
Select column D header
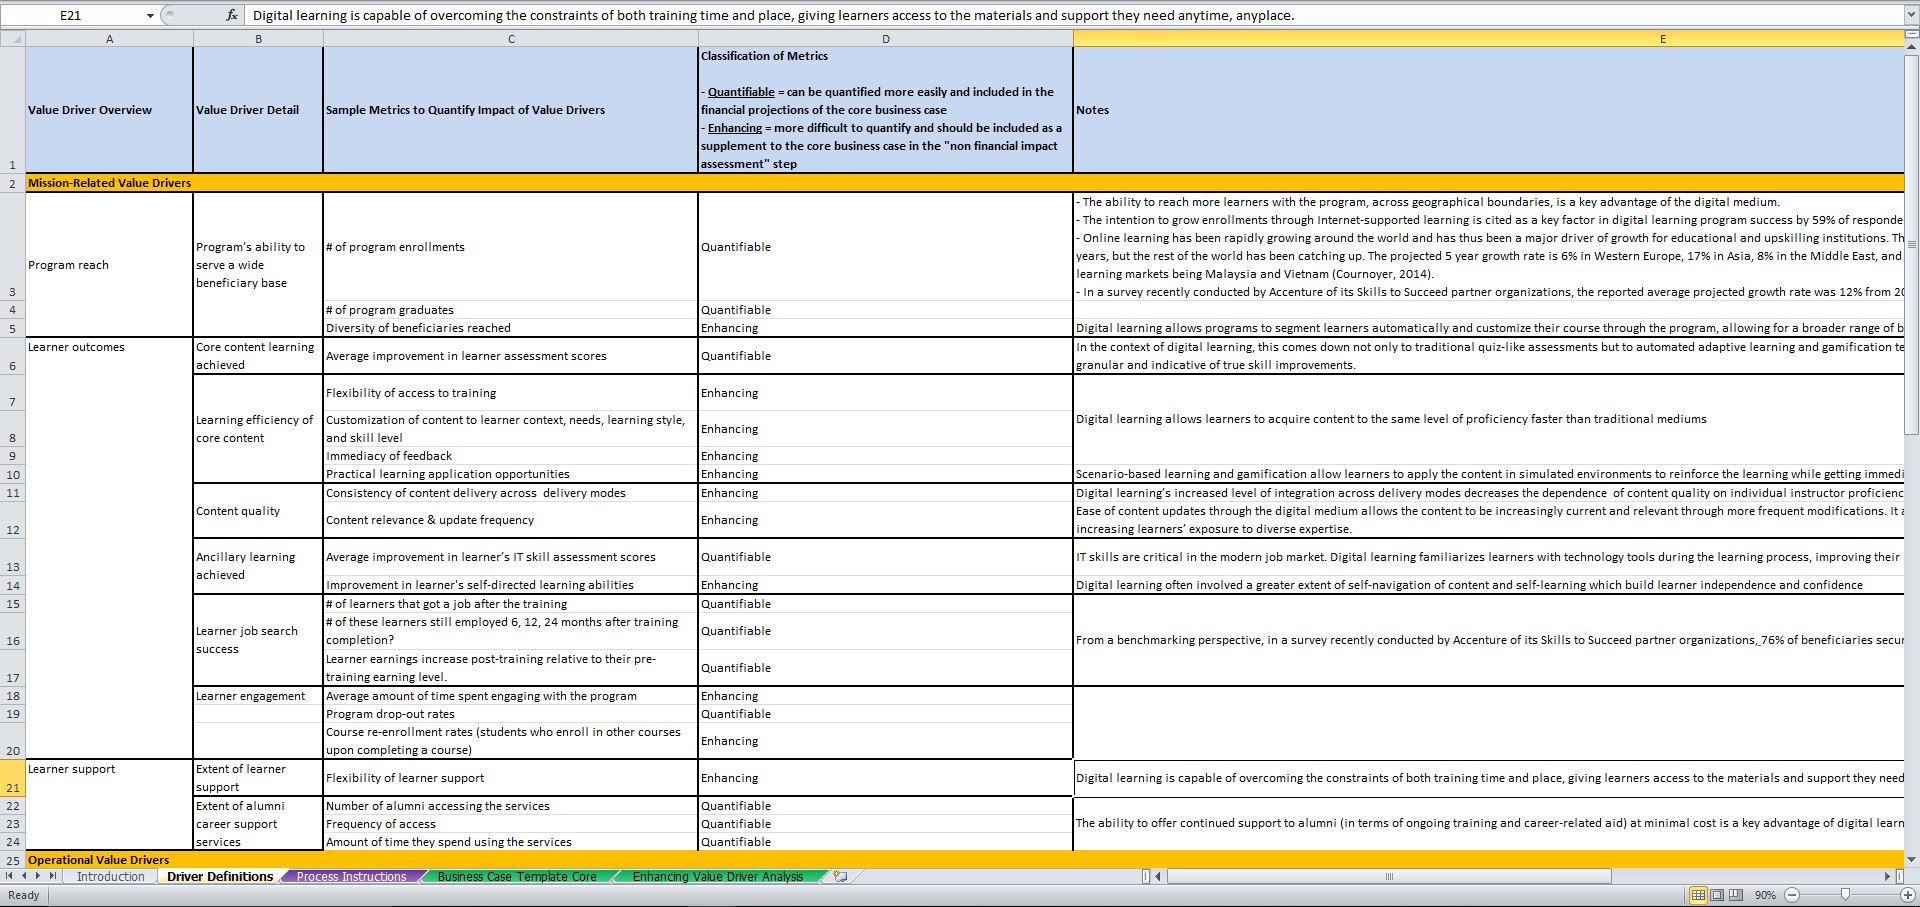pyautogui.click(x=885, y=38)
